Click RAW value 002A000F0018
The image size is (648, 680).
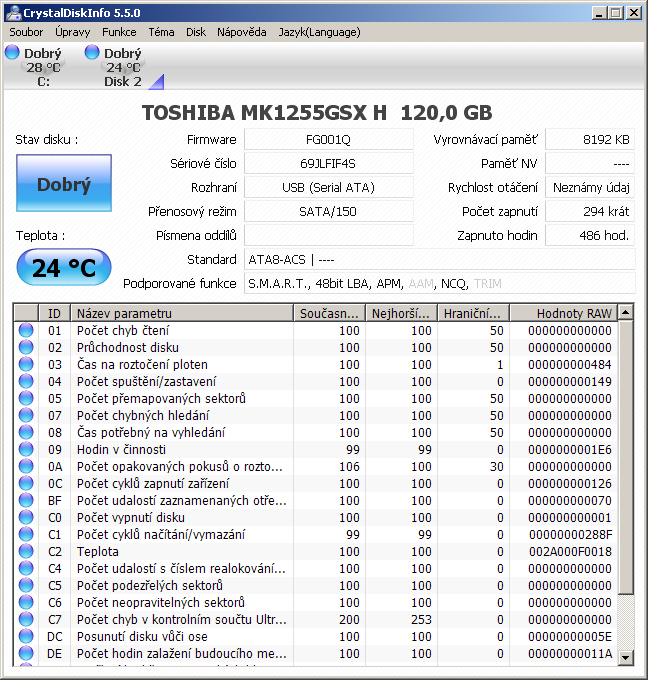pos(570,551)
